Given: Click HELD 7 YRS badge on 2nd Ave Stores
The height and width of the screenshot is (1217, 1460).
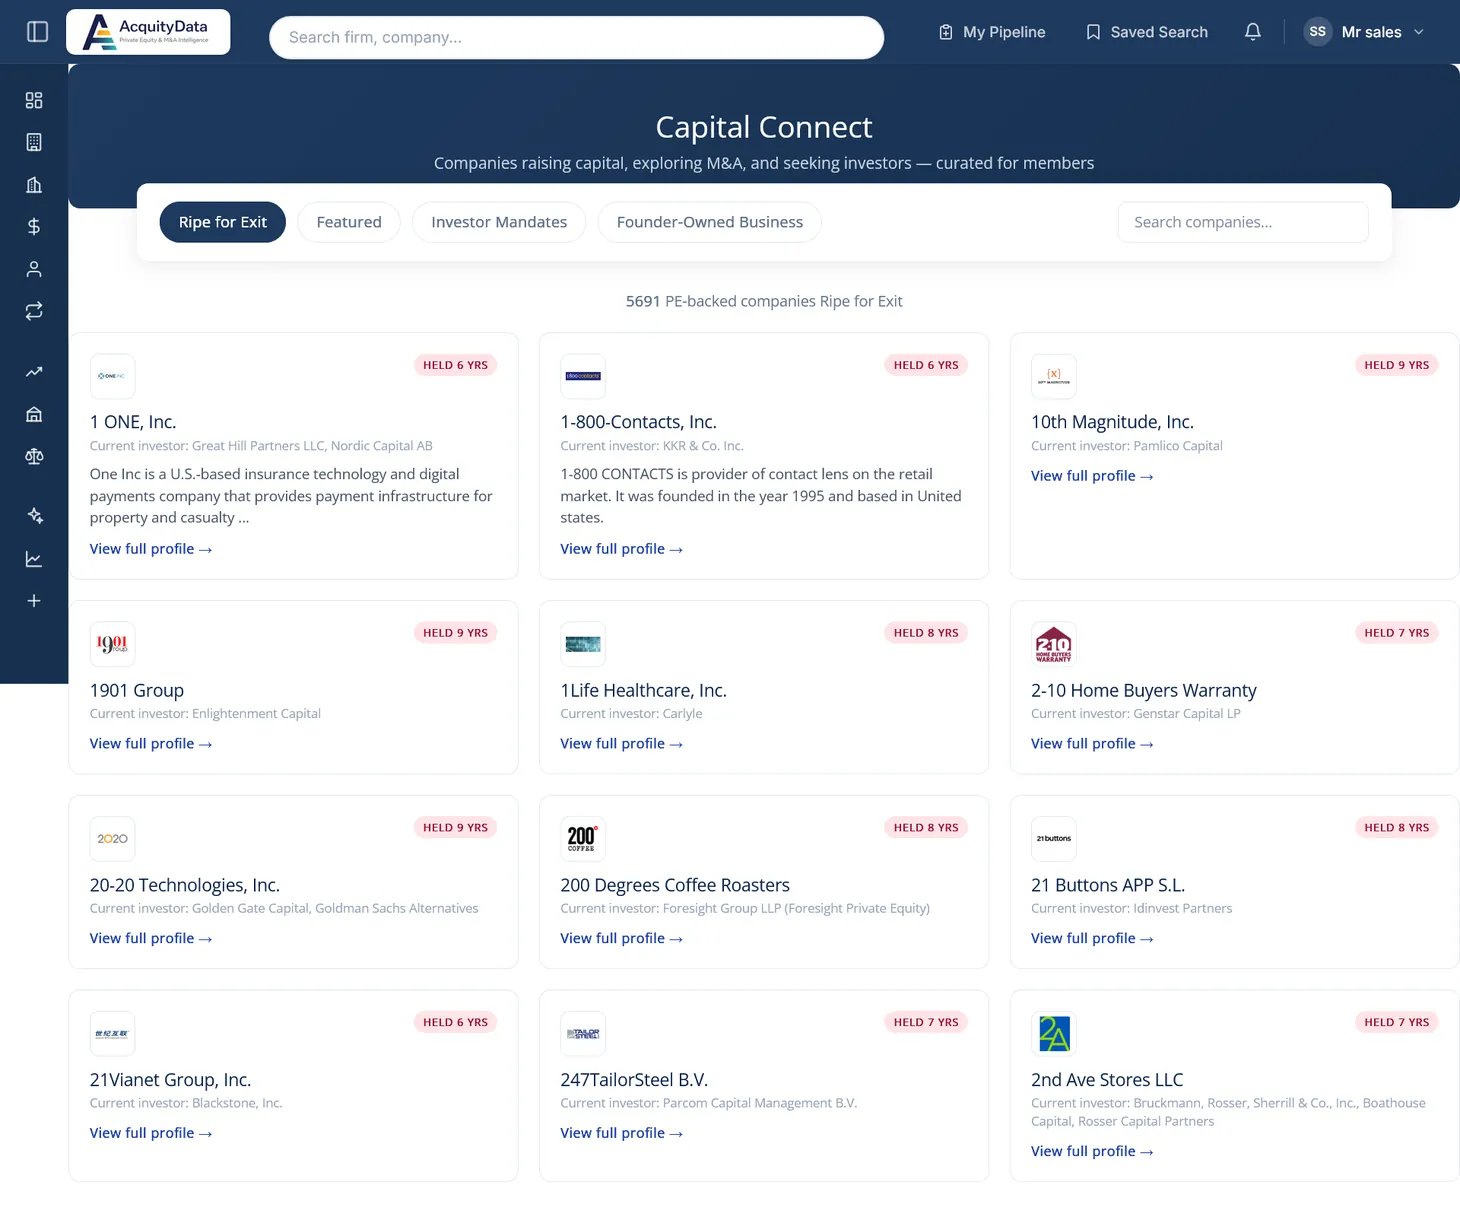Looking at the screenshot, I should 1397,1022.
